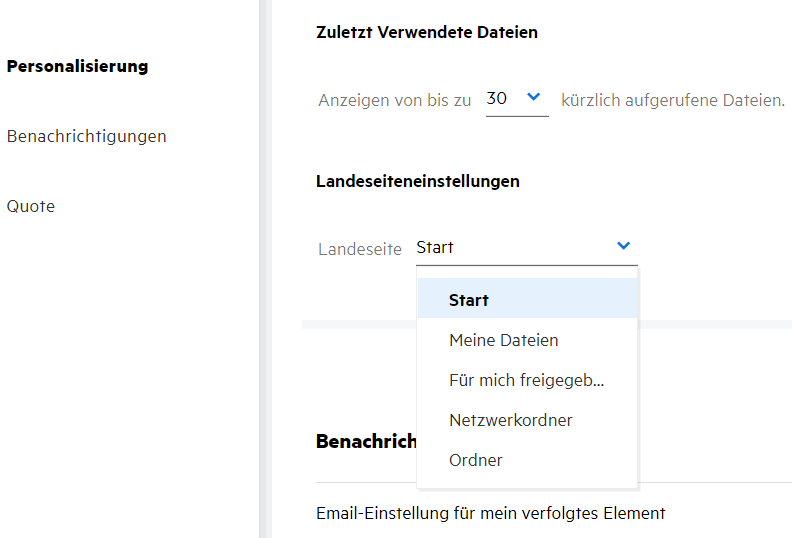This screenshot has width=792, height=538.
Task: Click the partially hidden Benachrich... section heading
Action: [x=366, y=441]
